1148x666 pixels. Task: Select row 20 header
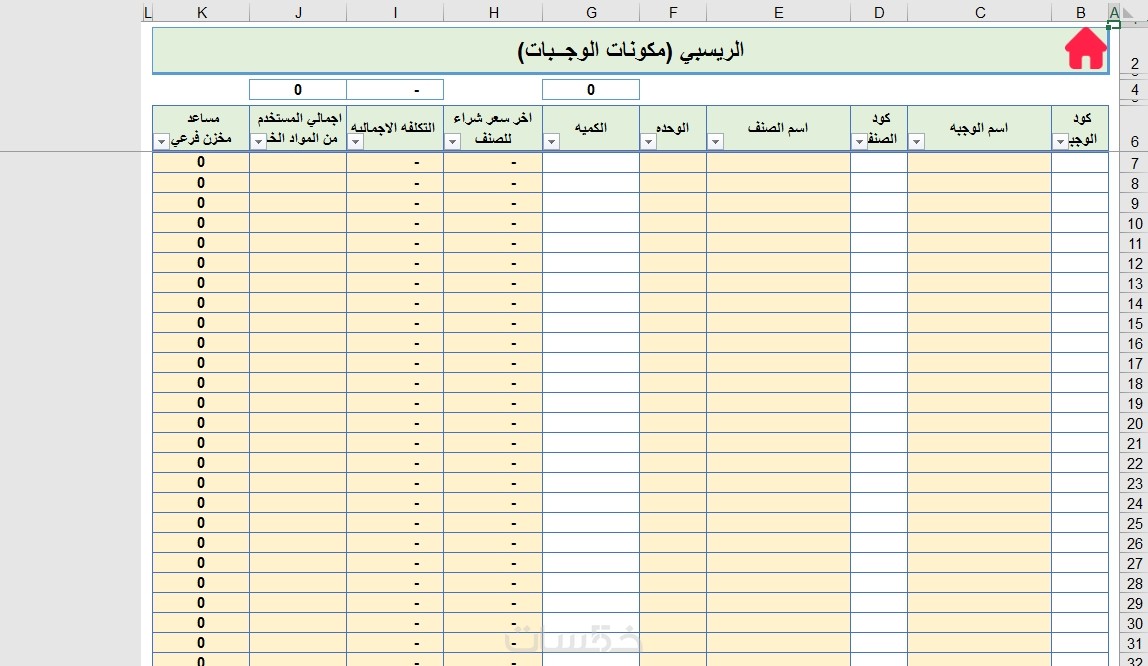pos(1134,423)
